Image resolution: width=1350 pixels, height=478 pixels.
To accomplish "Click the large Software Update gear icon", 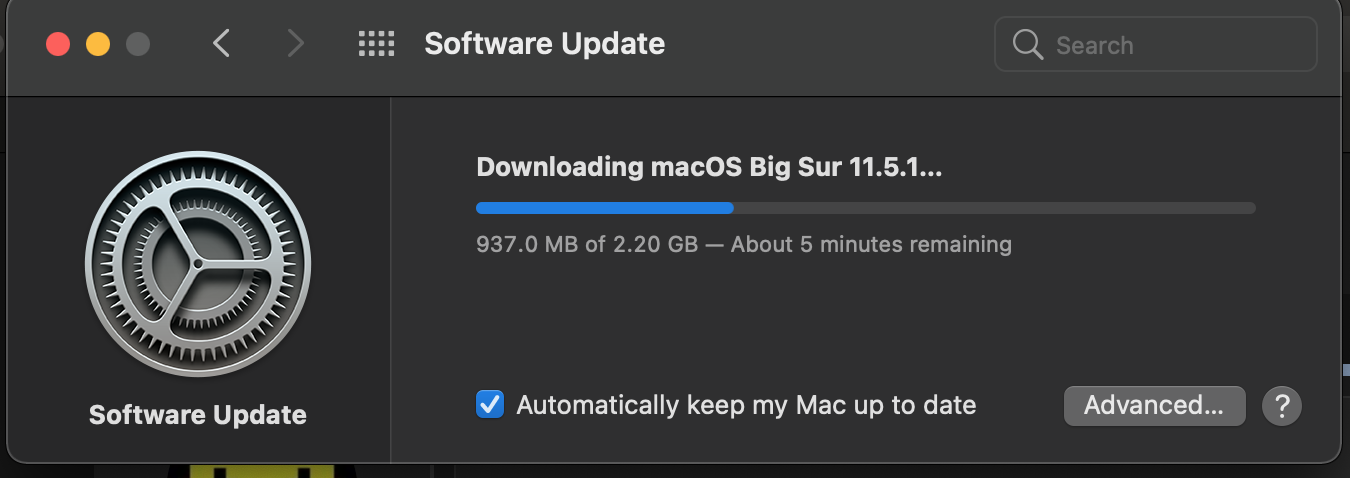I will pos(198,264).
